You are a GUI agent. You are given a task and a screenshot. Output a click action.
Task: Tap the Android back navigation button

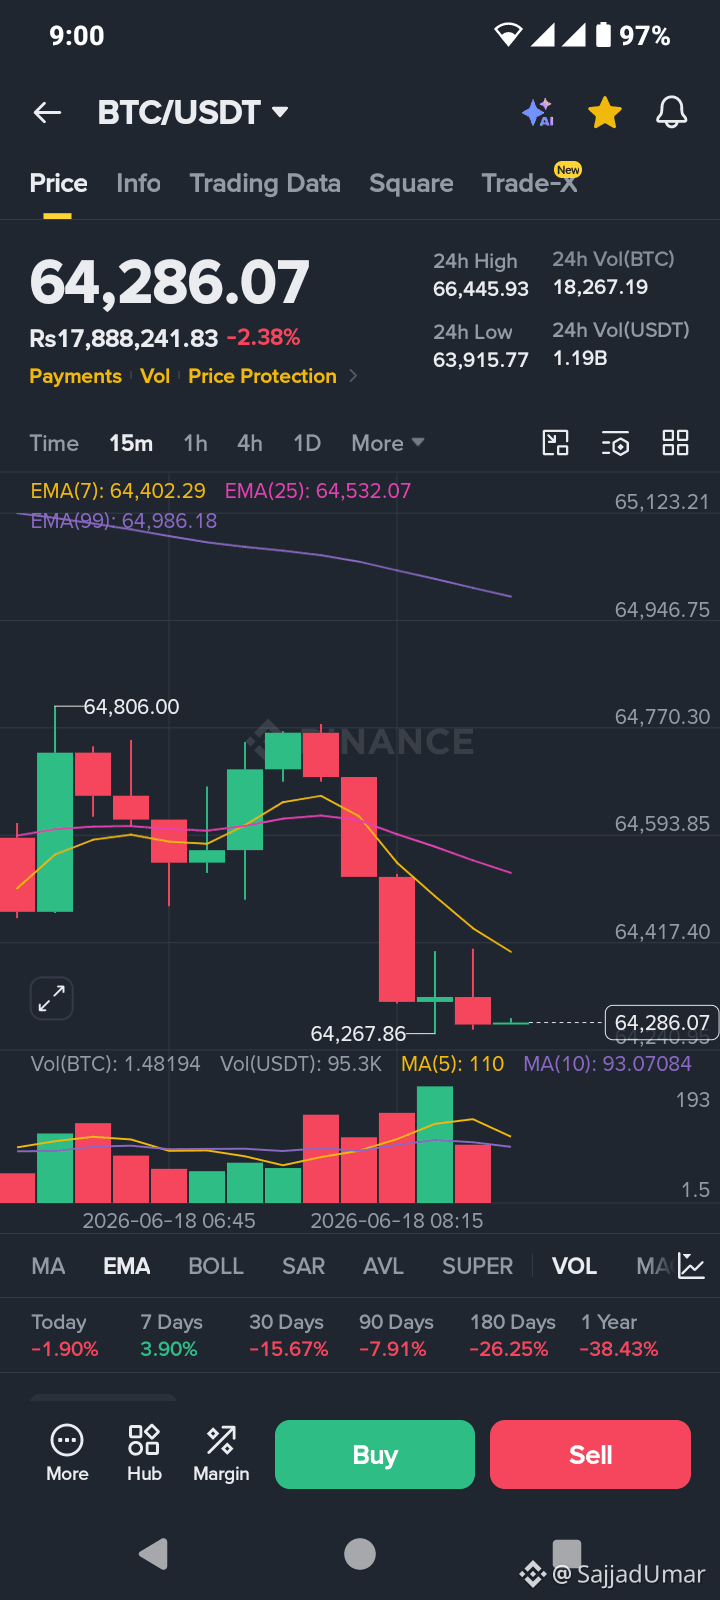click(153, 1553)
